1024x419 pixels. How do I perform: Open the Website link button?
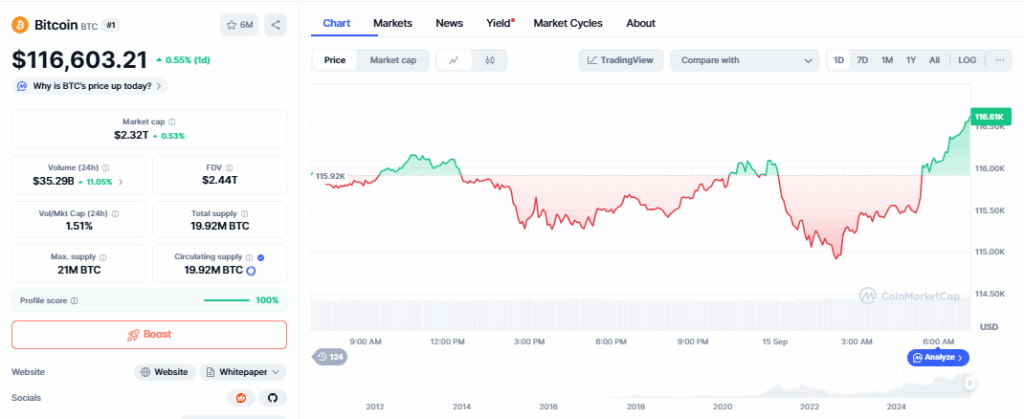[165, 372]
